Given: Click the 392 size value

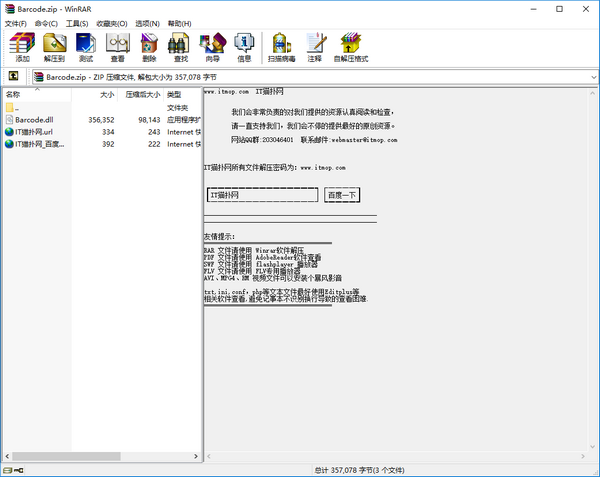Looking at the screenshot, I should 108,145.
